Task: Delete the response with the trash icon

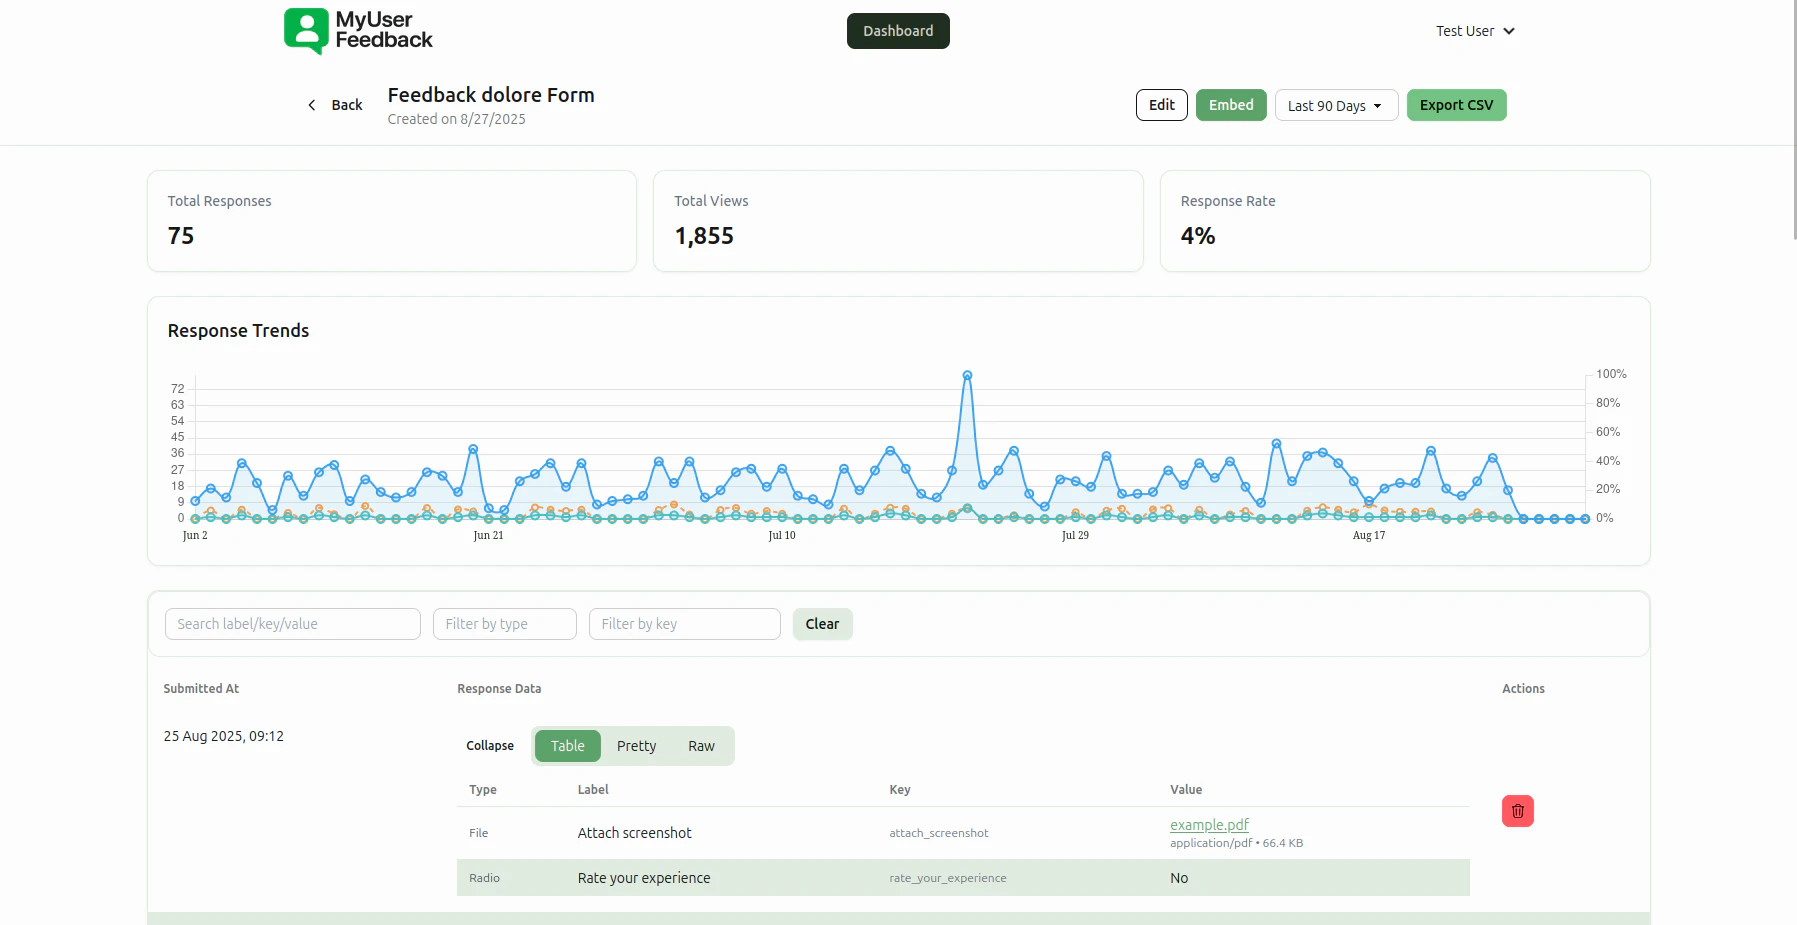Action: pos(1516,811)
